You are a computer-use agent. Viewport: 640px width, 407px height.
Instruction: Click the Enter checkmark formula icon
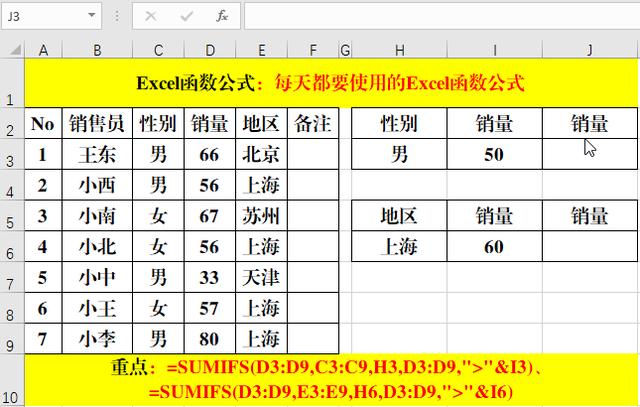tap(187, 16)
